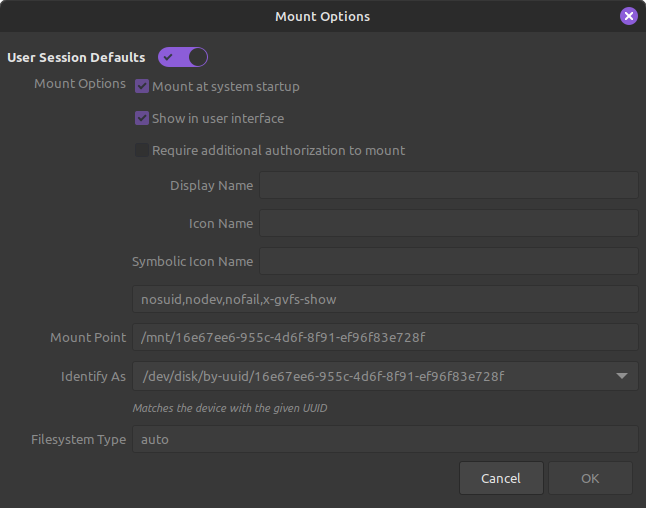Click the Mount Options title bar

click(322, 16)
